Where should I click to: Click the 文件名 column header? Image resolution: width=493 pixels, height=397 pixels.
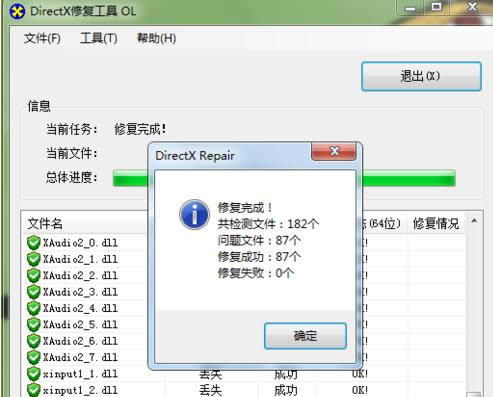[45, 223]
